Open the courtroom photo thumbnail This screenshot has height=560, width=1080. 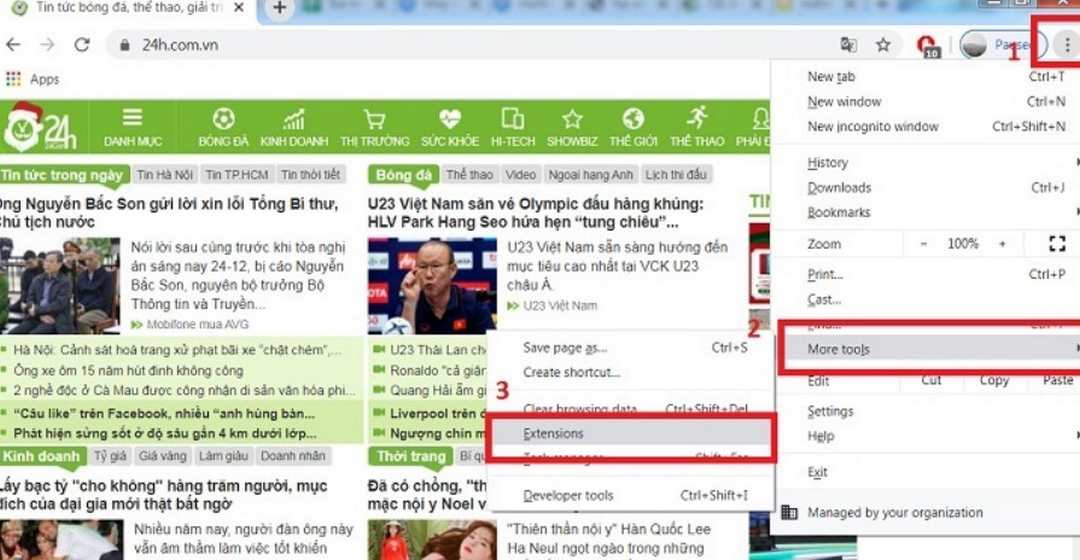pos(60,286)
